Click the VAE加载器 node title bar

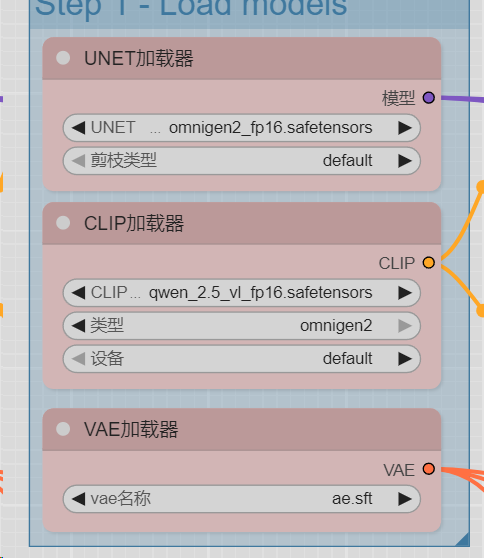click(x=242, y=430)
